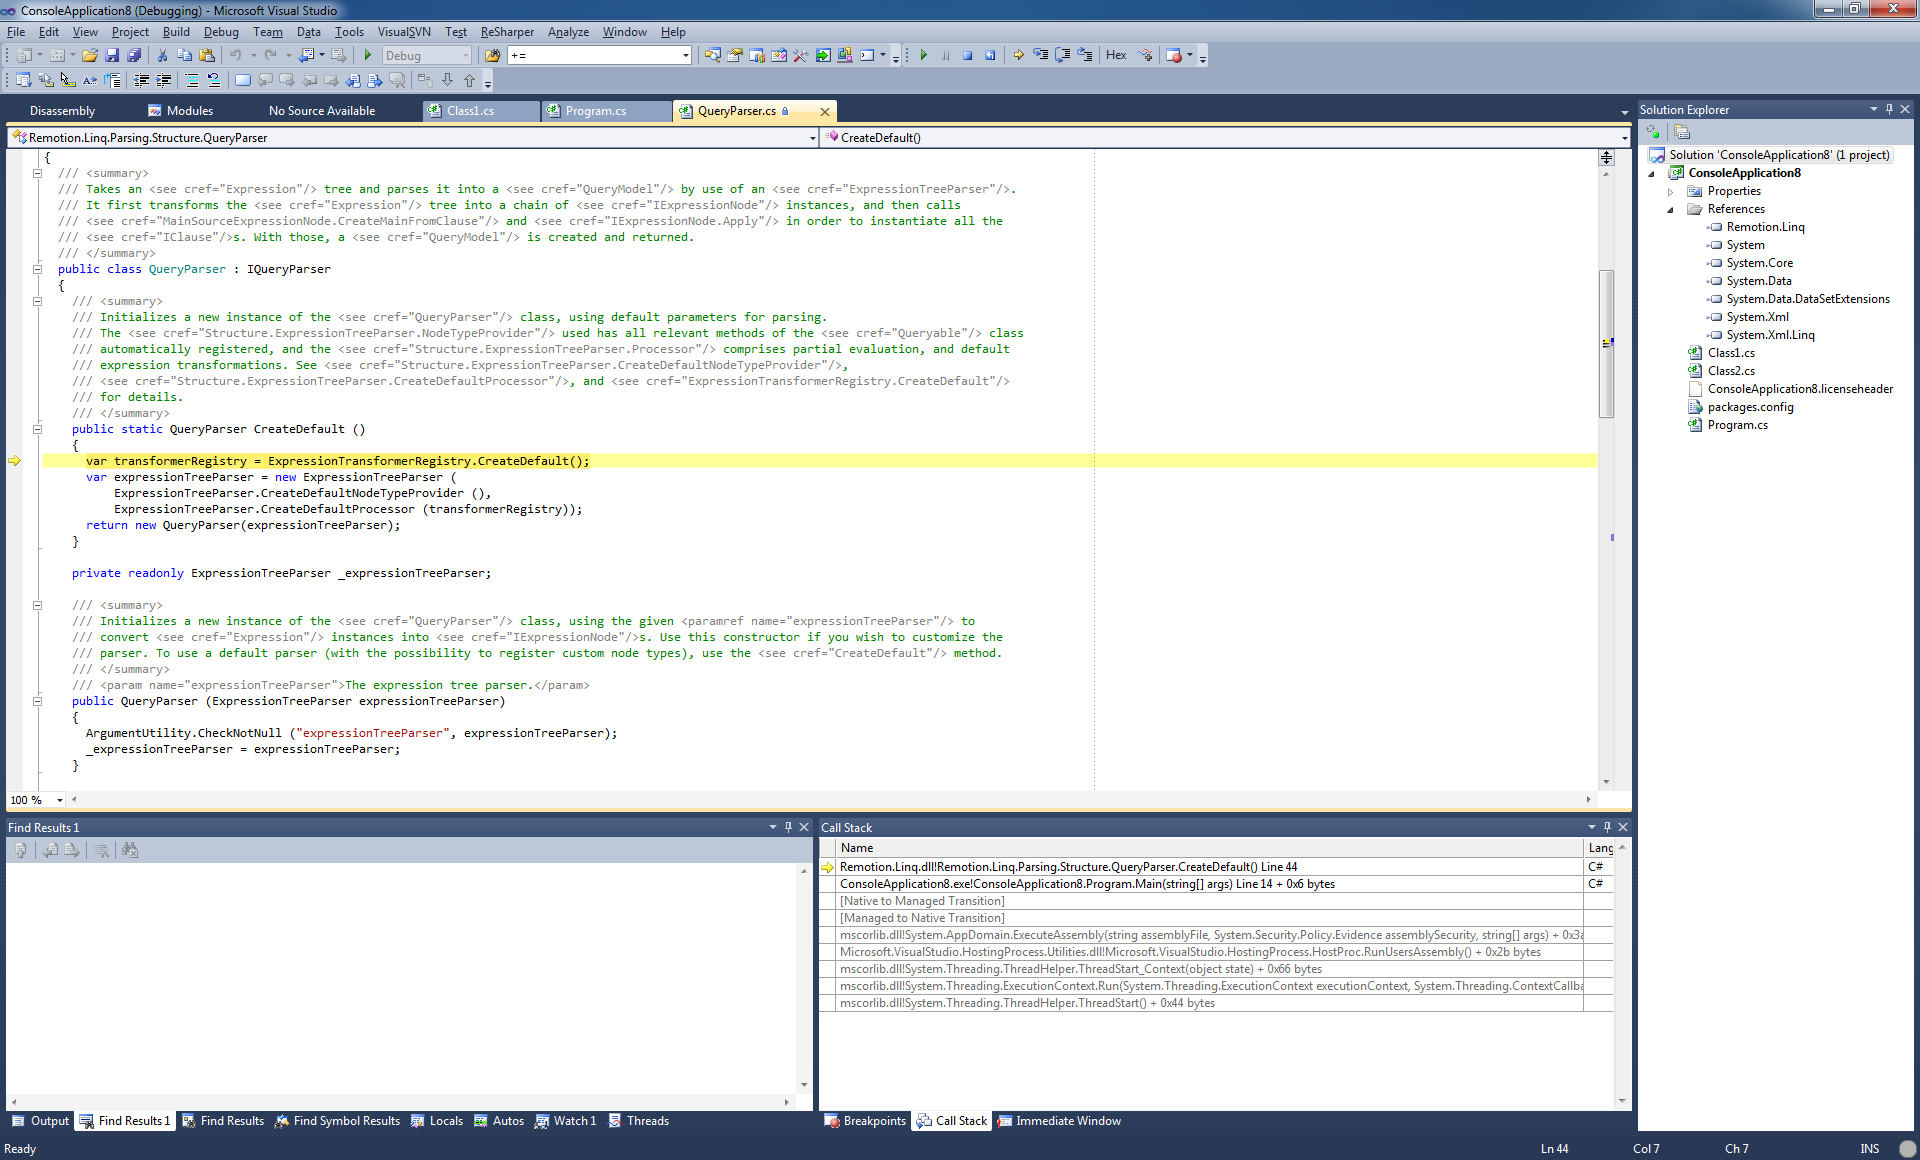Screen dimensions: 1920x1160
Task: Switch to the Disassembly tab
Action: (62, 111)
